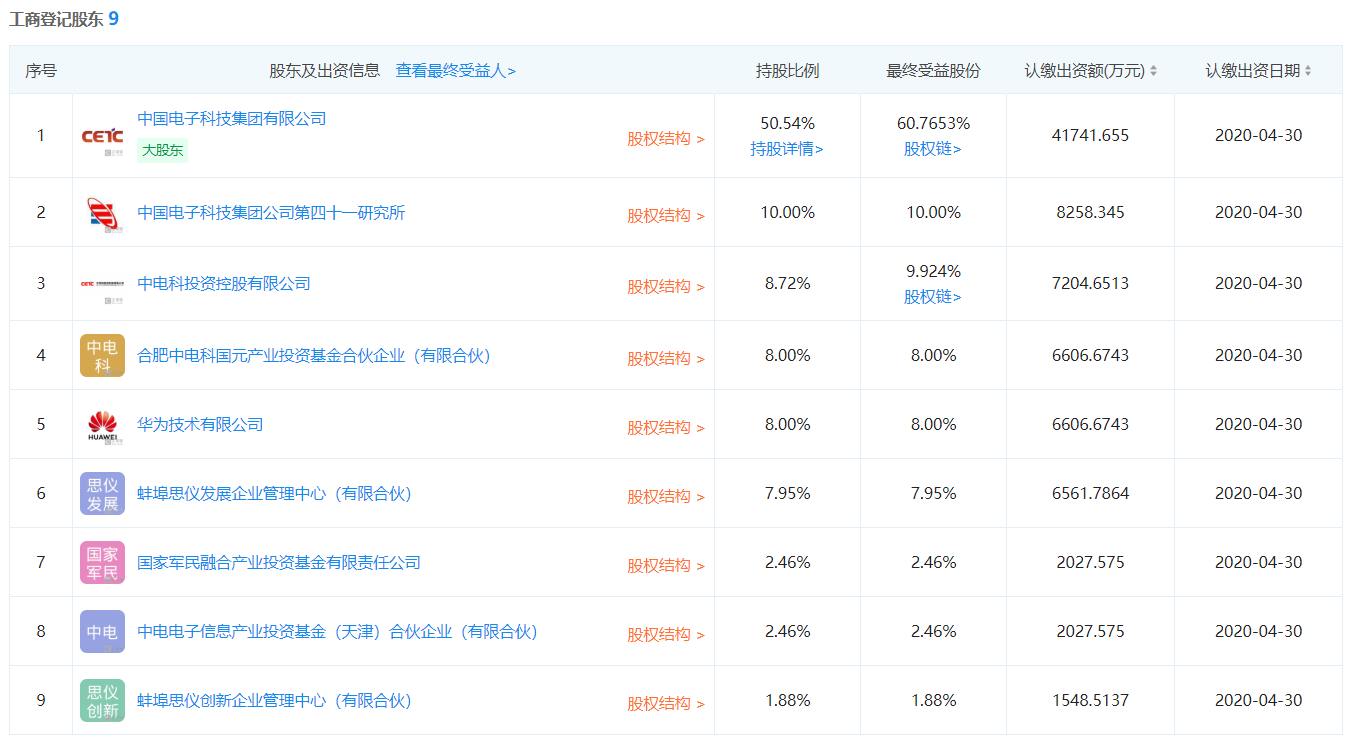Open 蚌埠思仪发展企业管理中心 link
Image resolution: width=1353 pixels, height=743 pixels.
click(x=274, y=494)
